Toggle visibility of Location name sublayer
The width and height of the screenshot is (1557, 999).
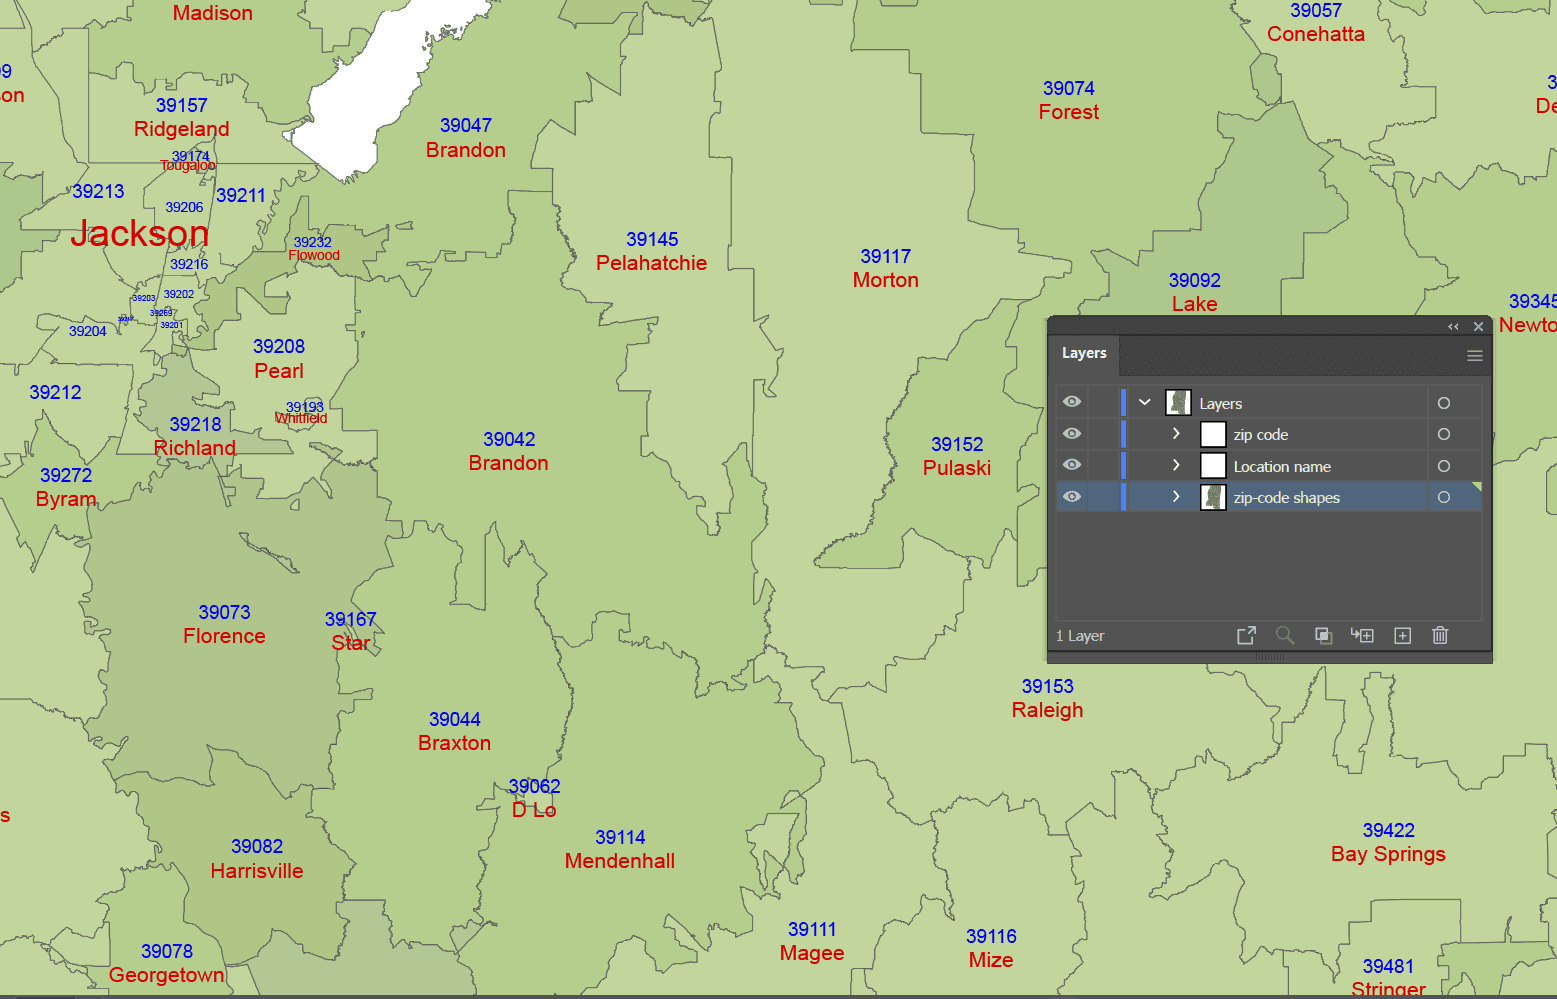pos(1072,465)
